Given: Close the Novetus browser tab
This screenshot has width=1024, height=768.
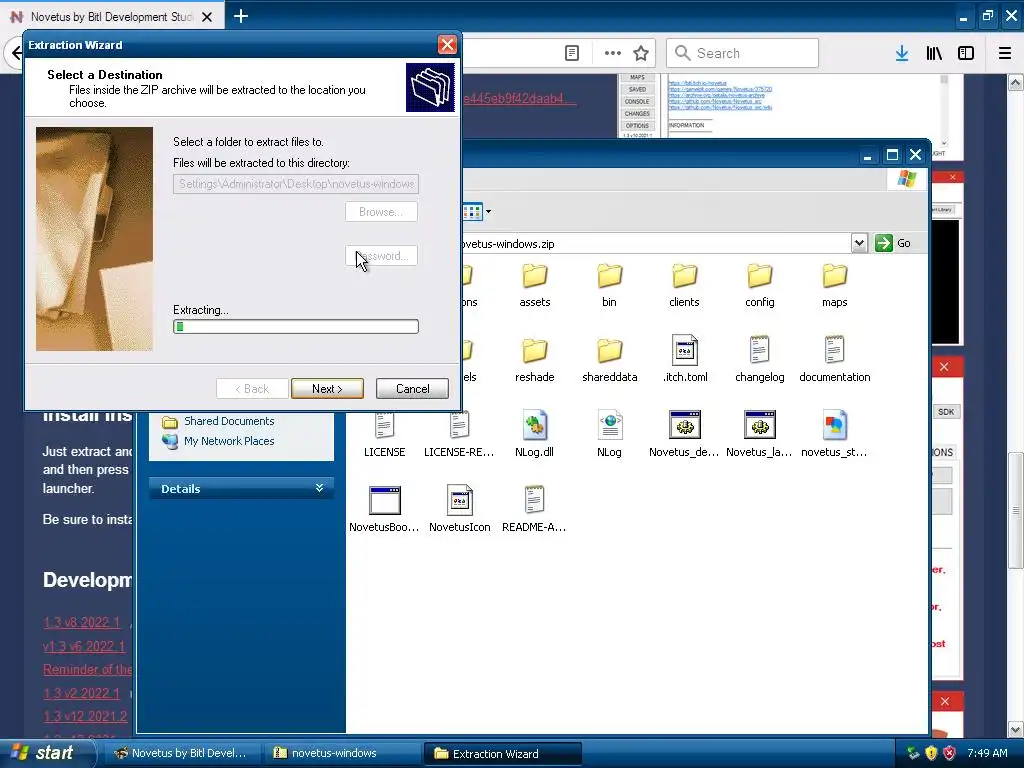Looking at the screenshot, I should pyautogui.click(x=207, y=17).
